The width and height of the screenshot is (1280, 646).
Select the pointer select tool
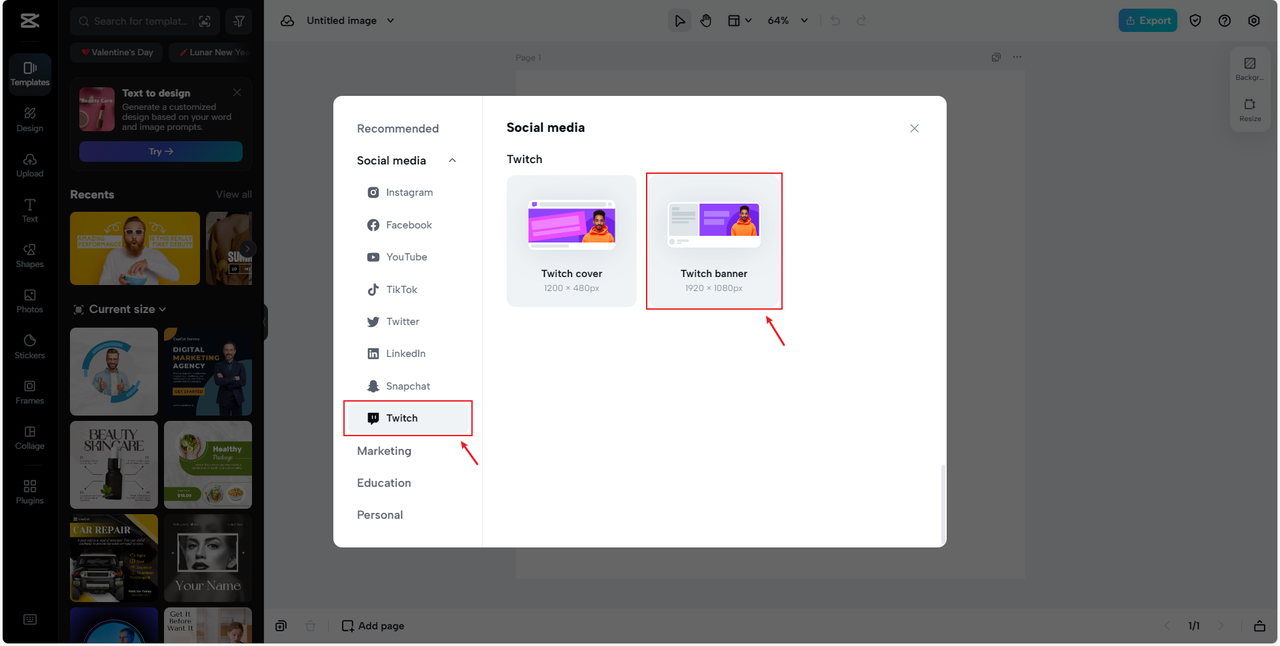coord(680,20)
